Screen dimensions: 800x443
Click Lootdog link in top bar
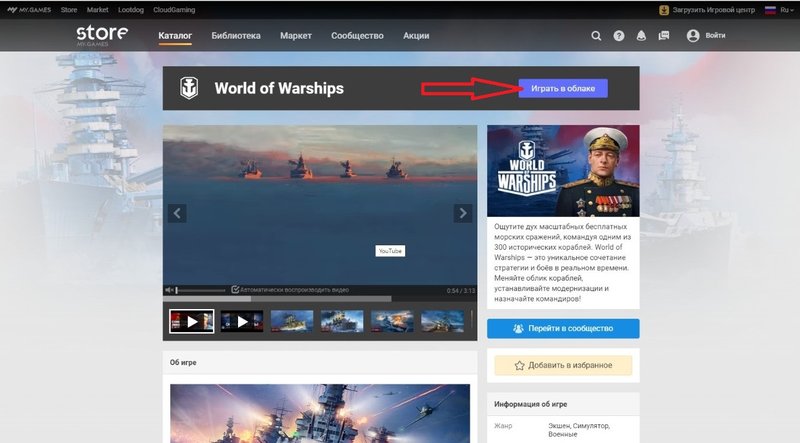tap(131, 10)
